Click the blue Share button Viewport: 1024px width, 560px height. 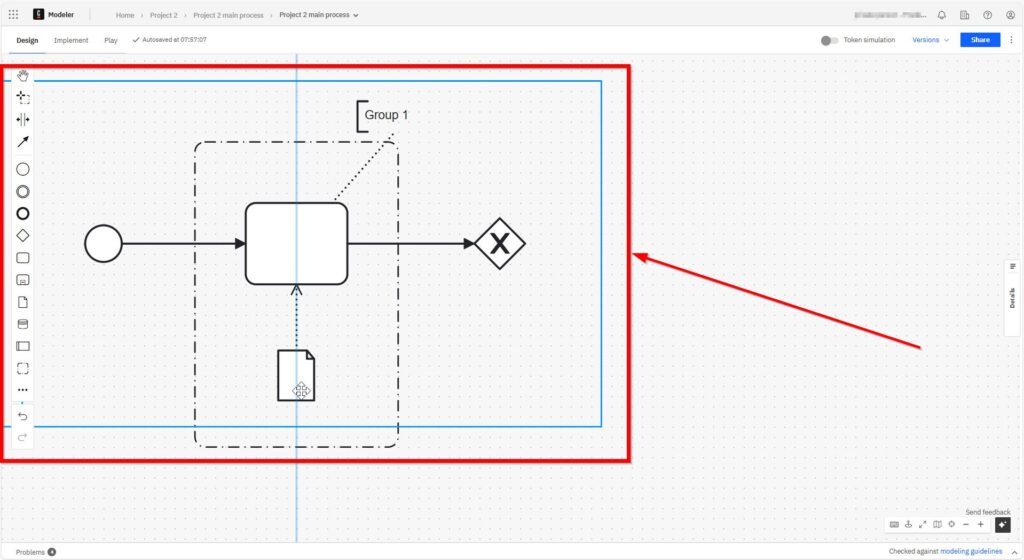[980, 40]
